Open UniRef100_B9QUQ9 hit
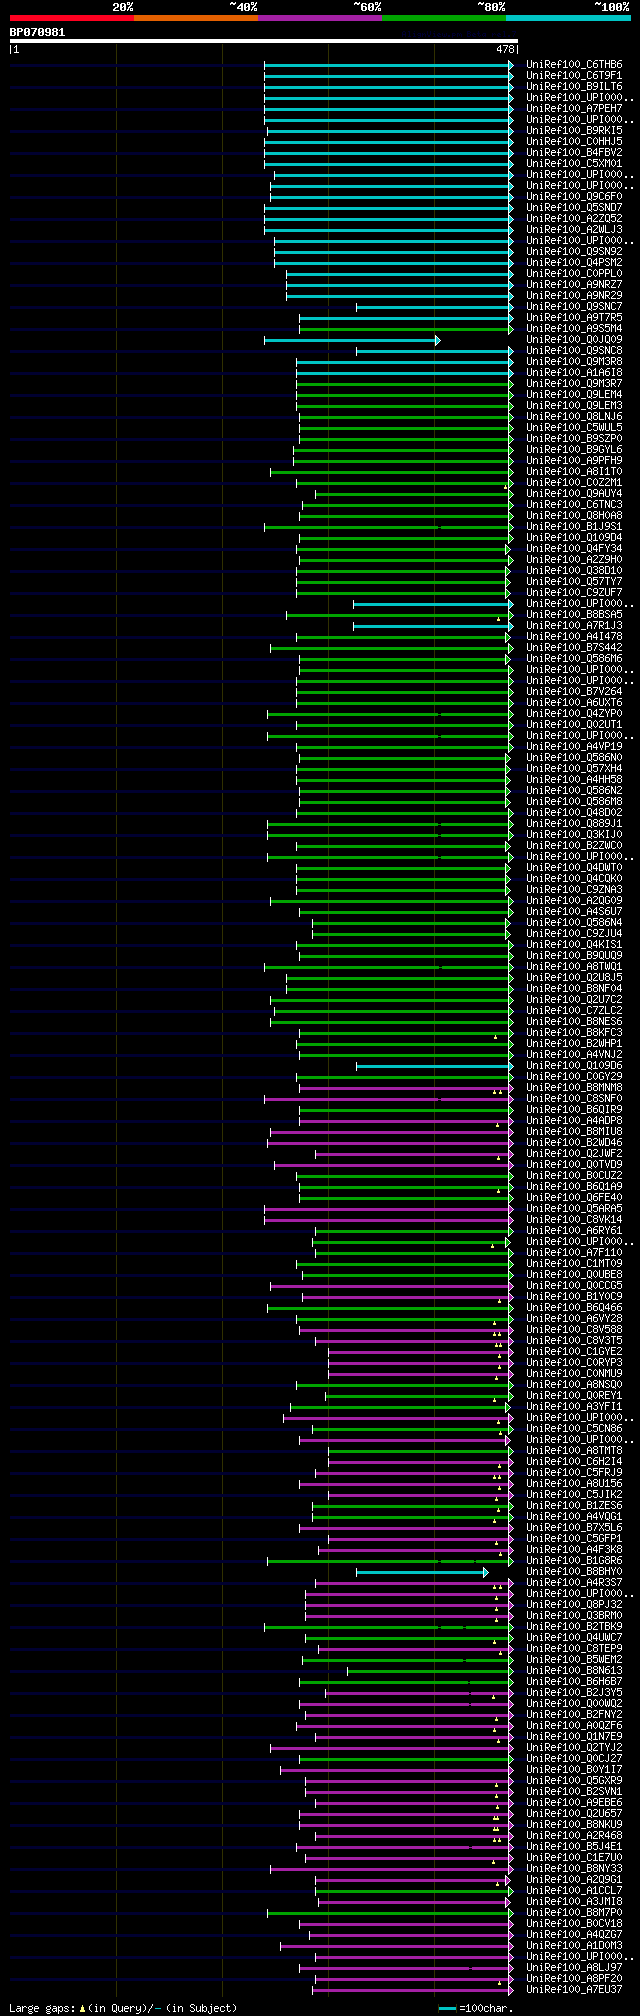 [574, 955]
